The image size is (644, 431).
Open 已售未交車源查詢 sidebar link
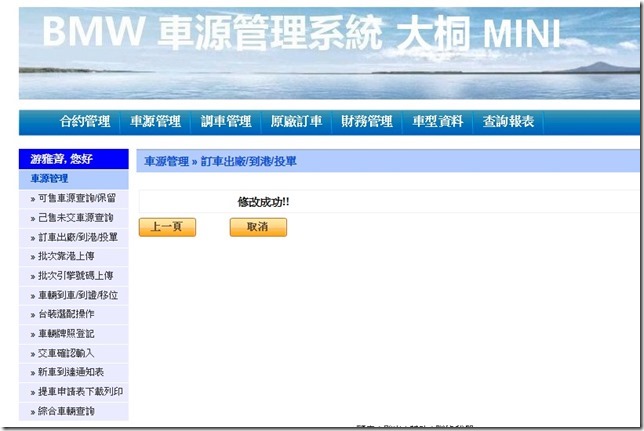pyautogui.click(x=74, y=218)
